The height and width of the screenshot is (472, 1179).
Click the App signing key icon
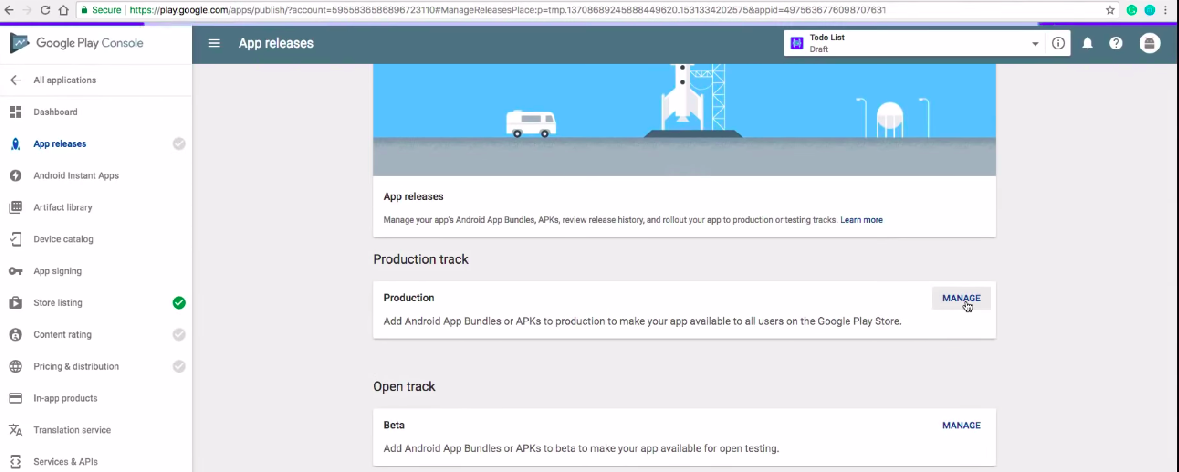click(15, 271)
